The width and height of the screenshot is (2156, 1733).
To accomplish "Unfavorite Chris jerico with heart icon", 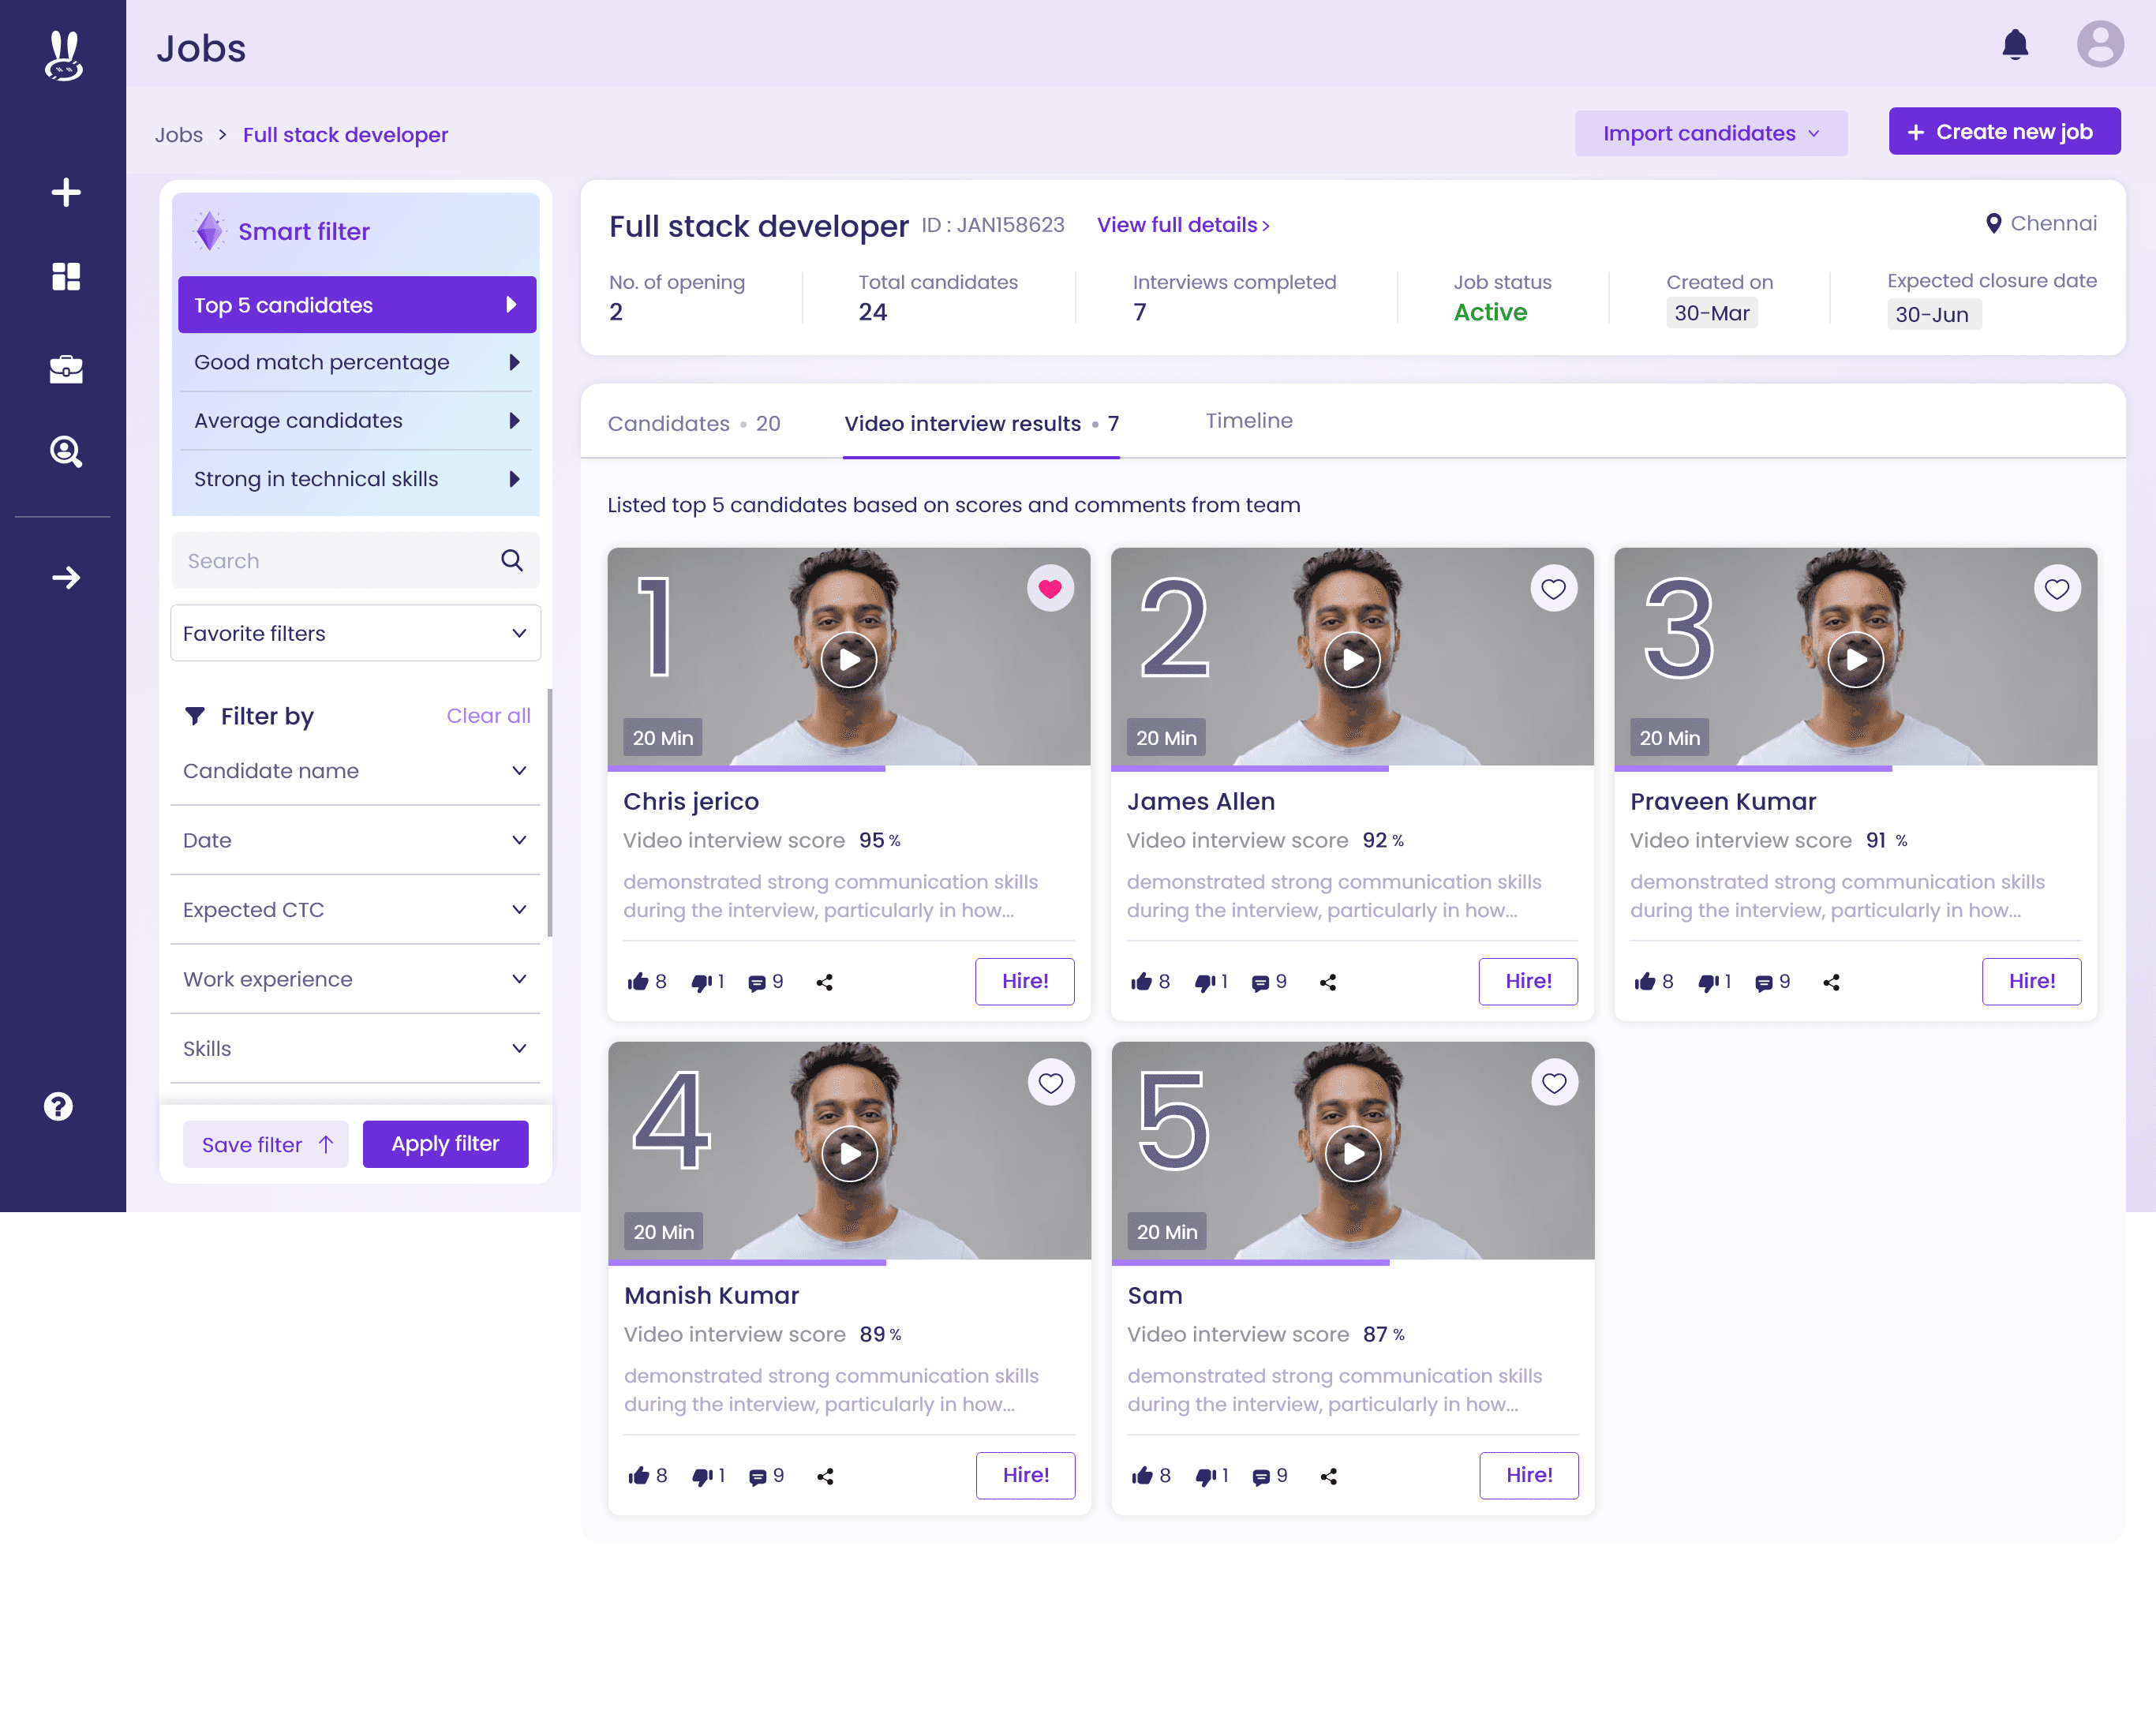I will tap(1050, 589).
